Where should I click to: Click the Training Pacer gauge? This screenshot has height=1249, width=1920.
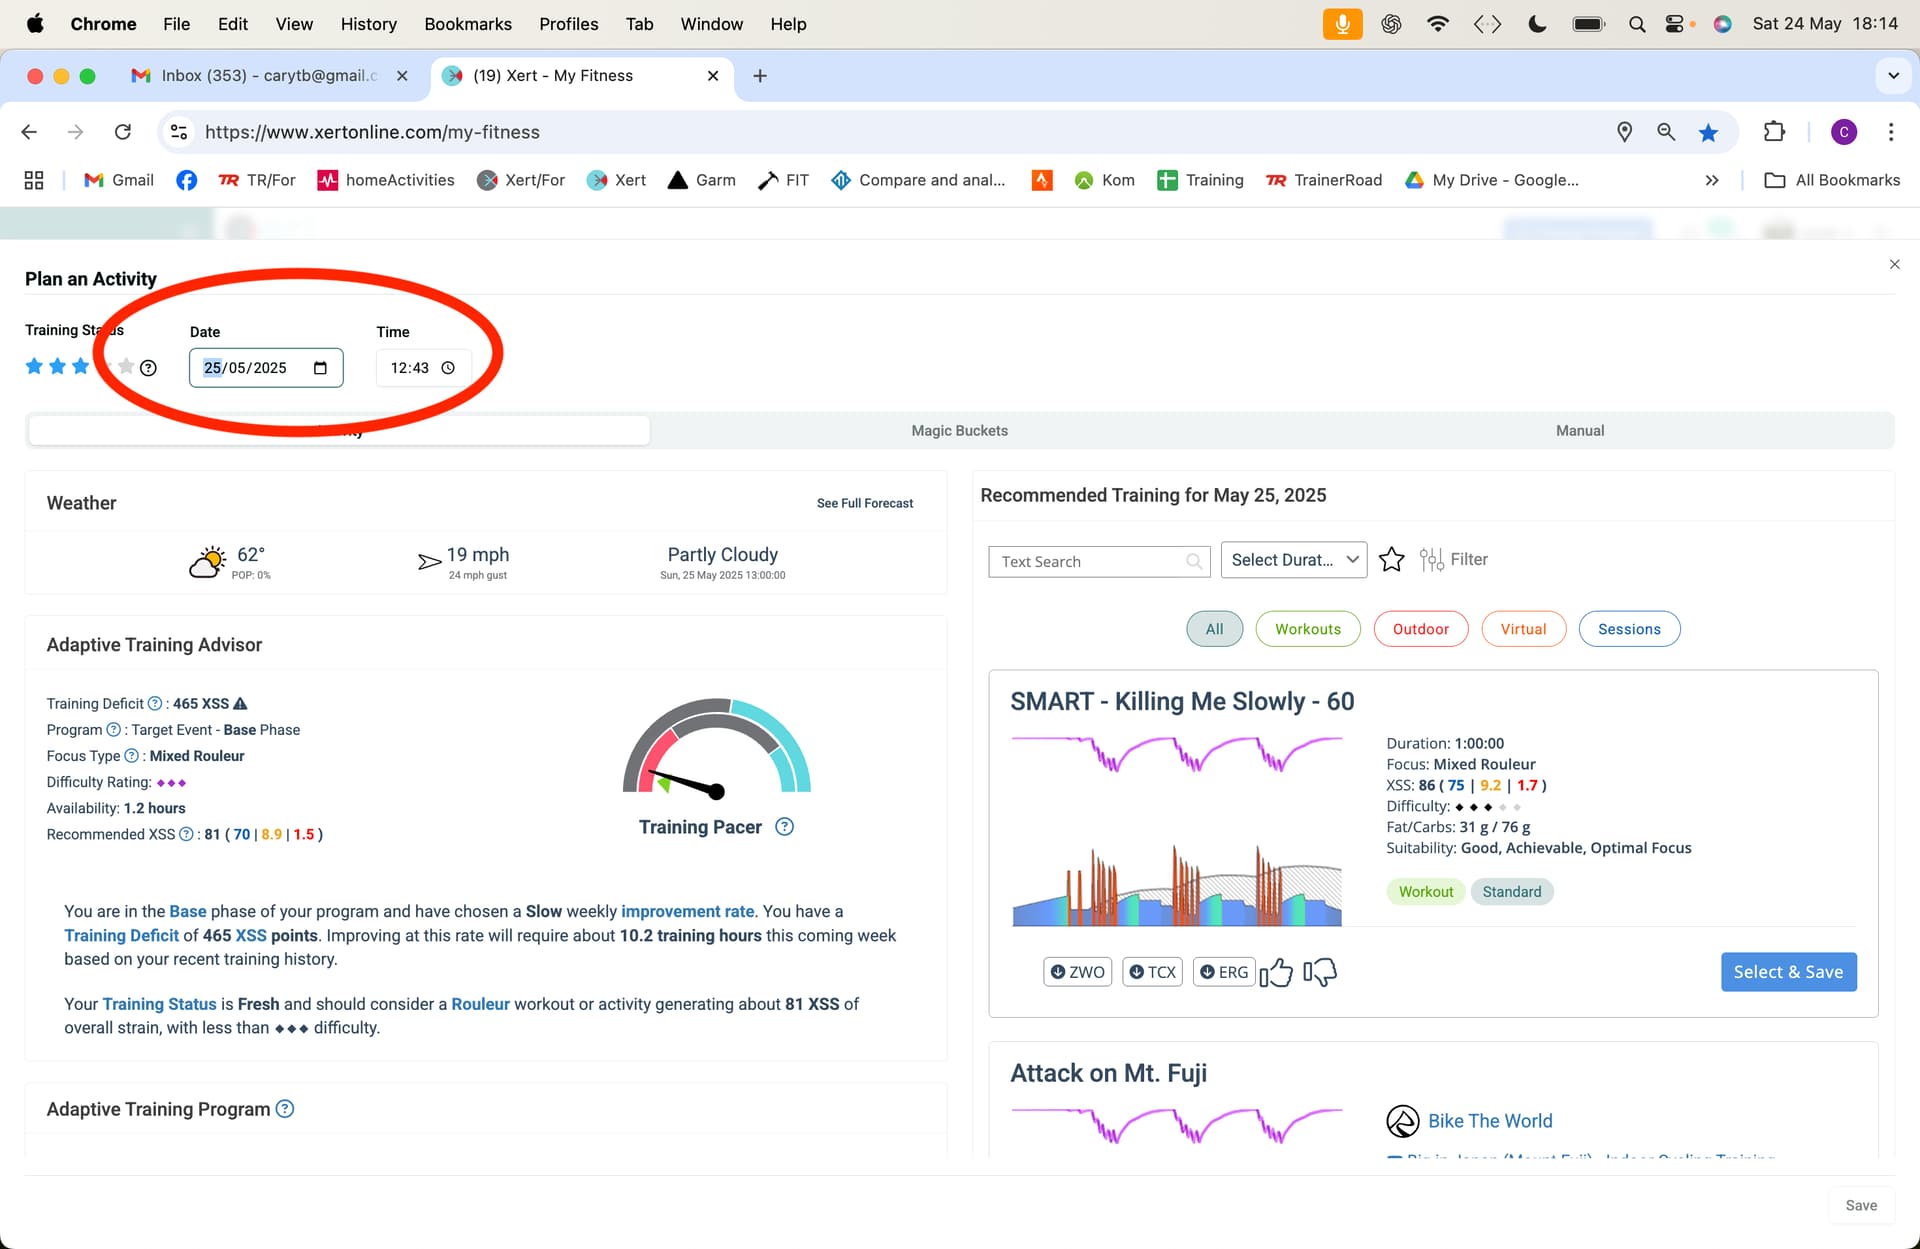coord(716,746)
